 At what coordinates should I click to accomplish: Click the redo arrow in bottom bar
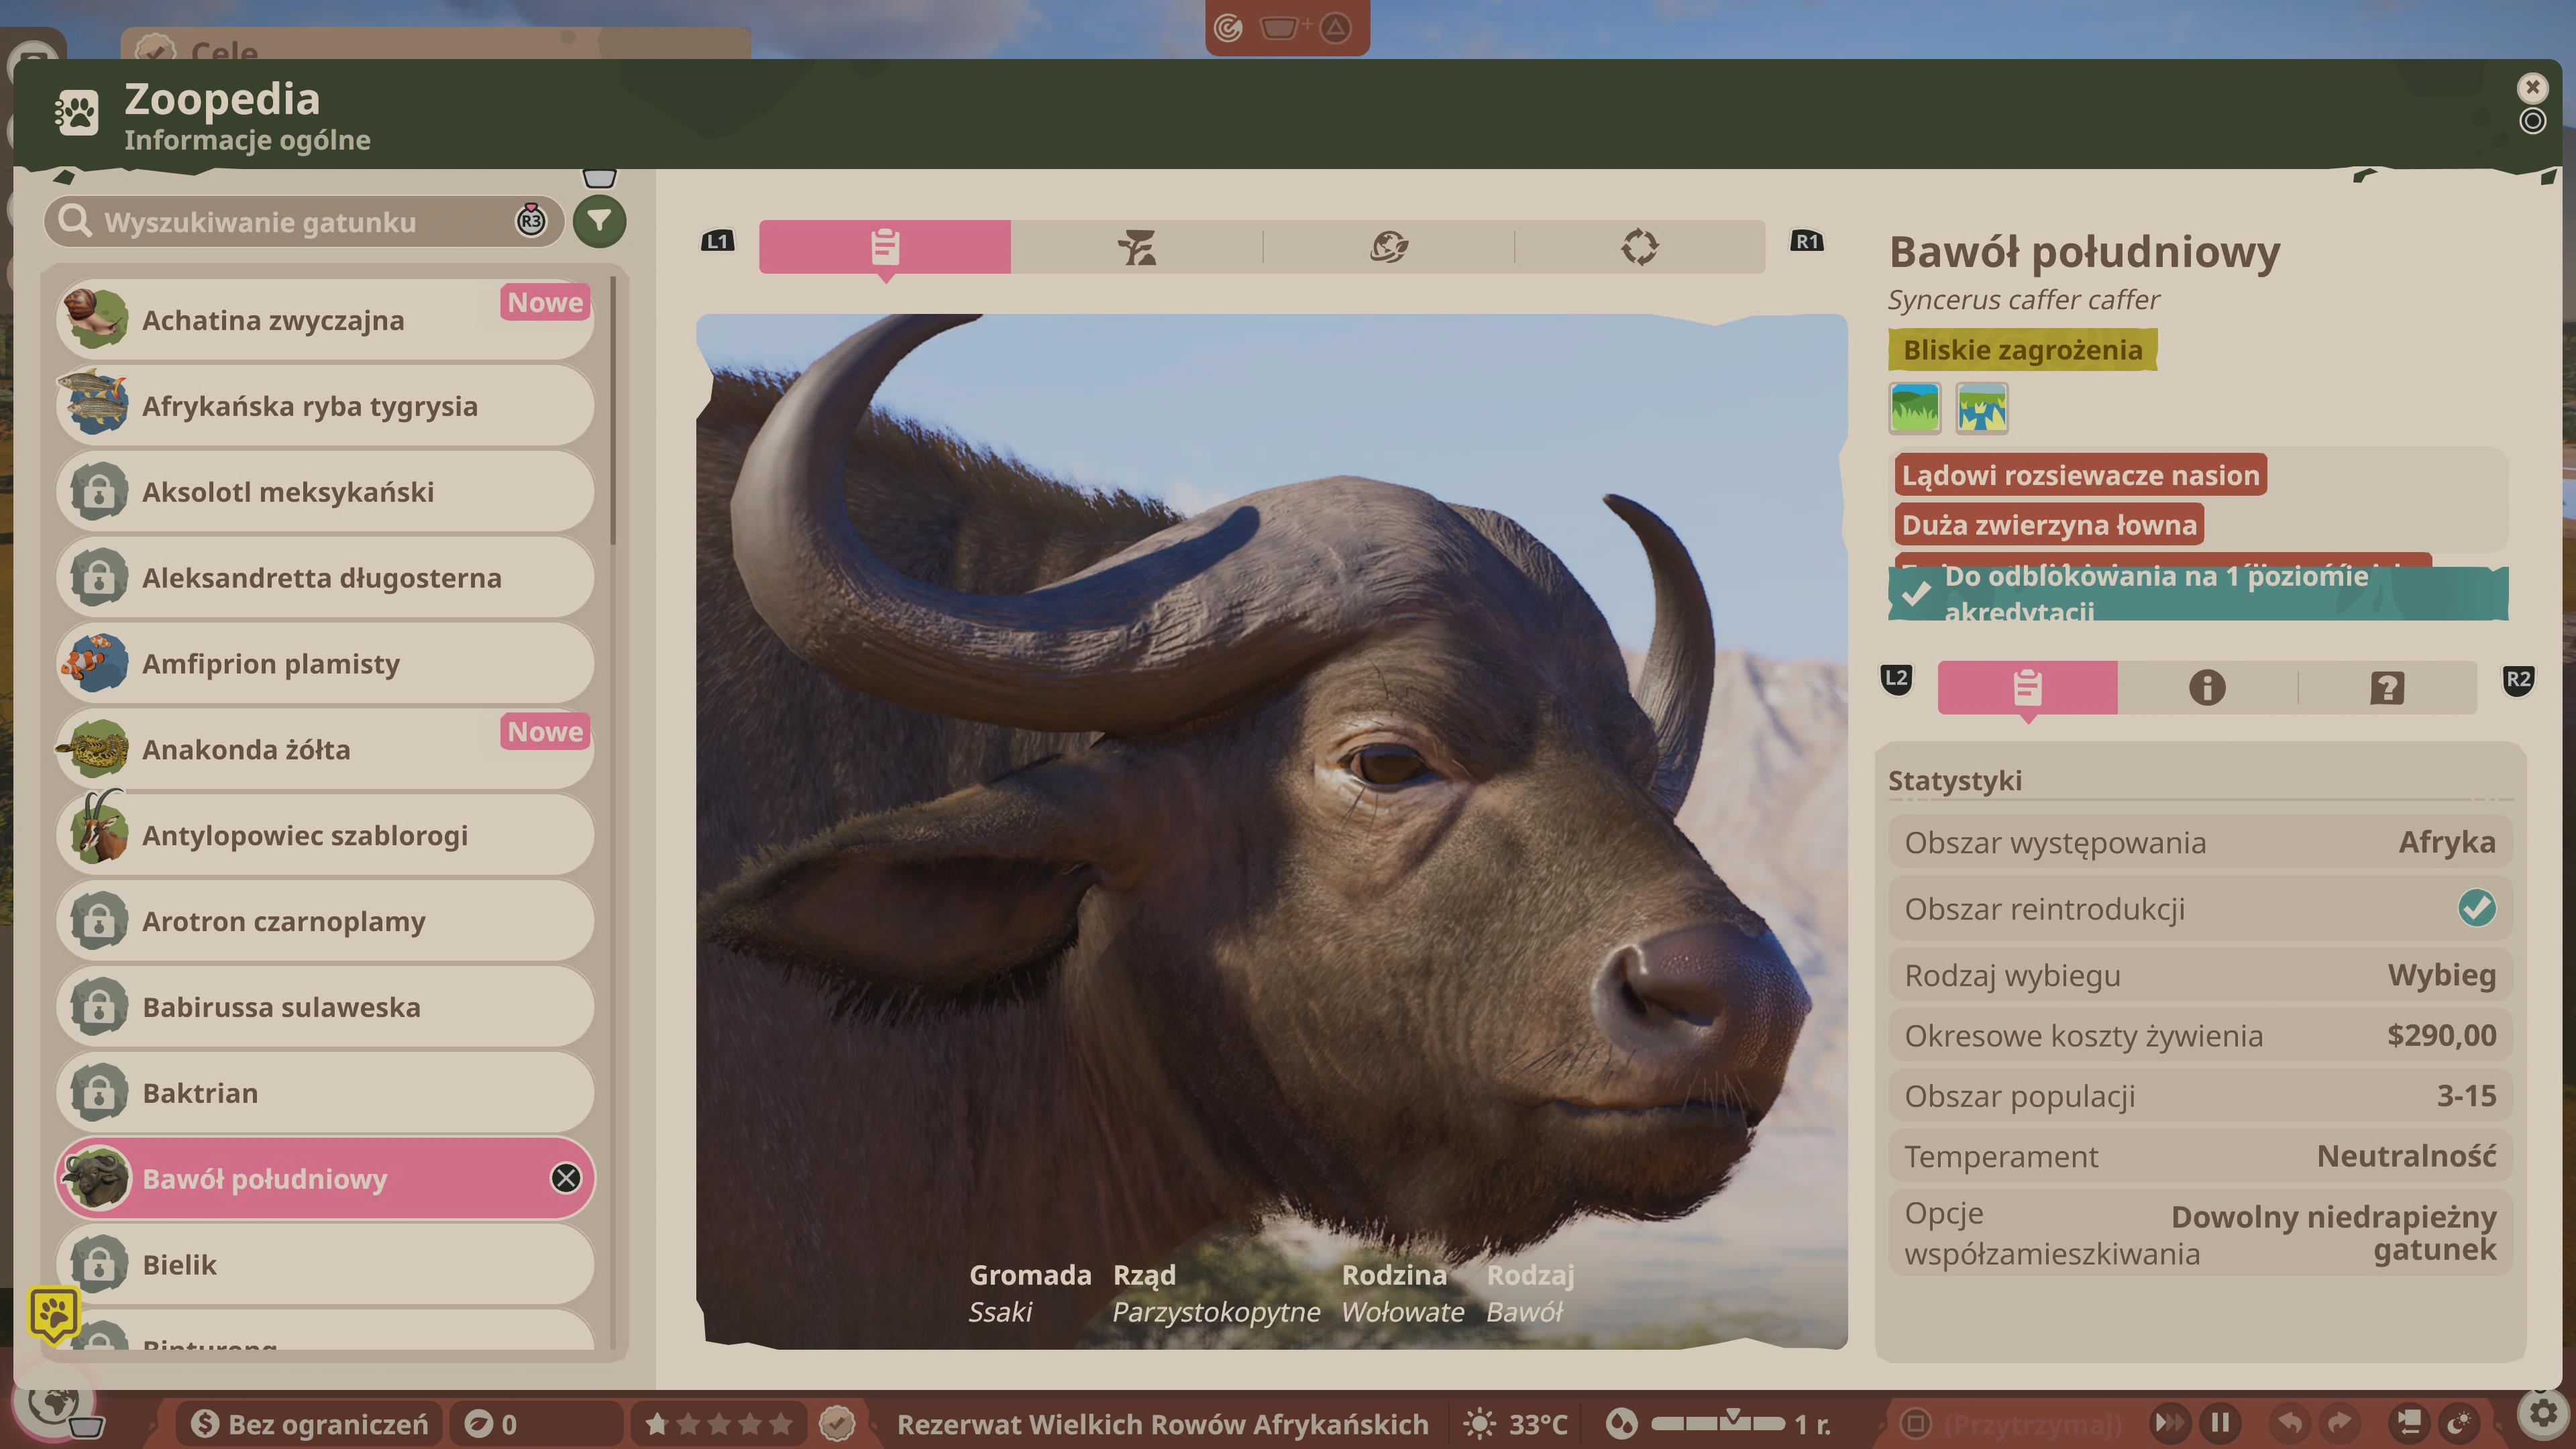(x=2338, y=1422)
